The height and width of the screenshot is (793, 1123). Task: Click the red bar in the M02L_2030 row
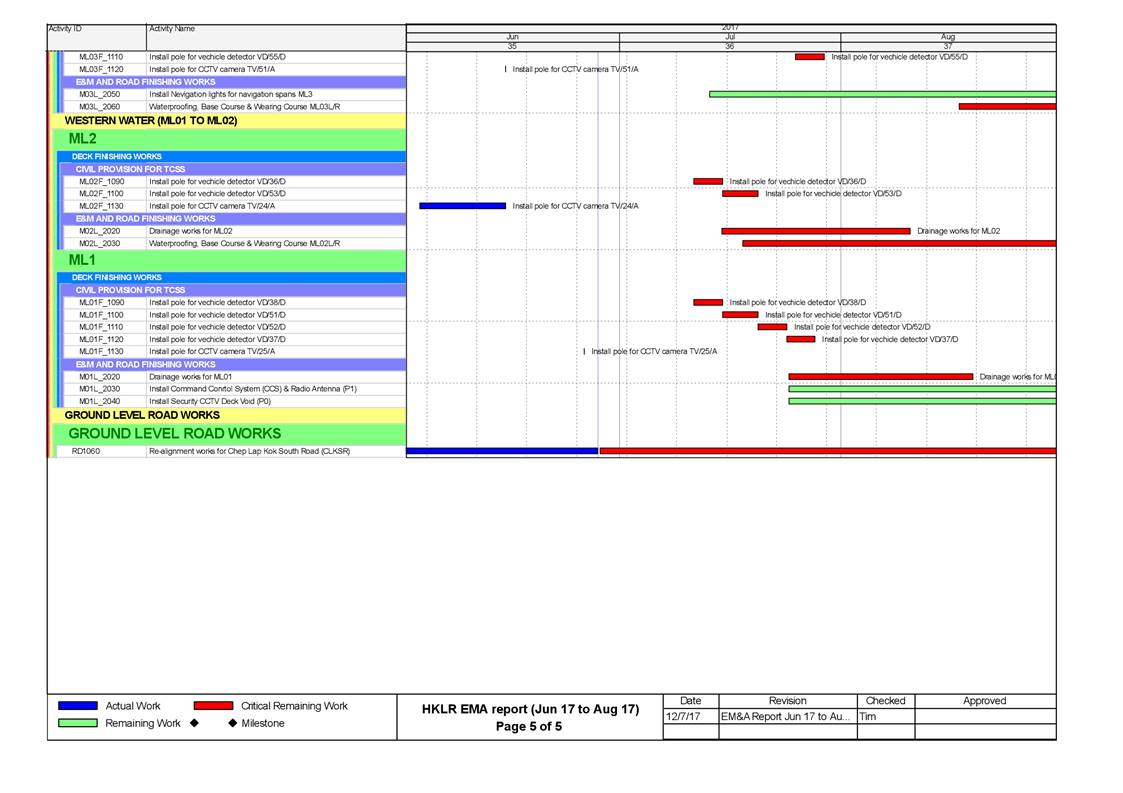tap(900, 244)
